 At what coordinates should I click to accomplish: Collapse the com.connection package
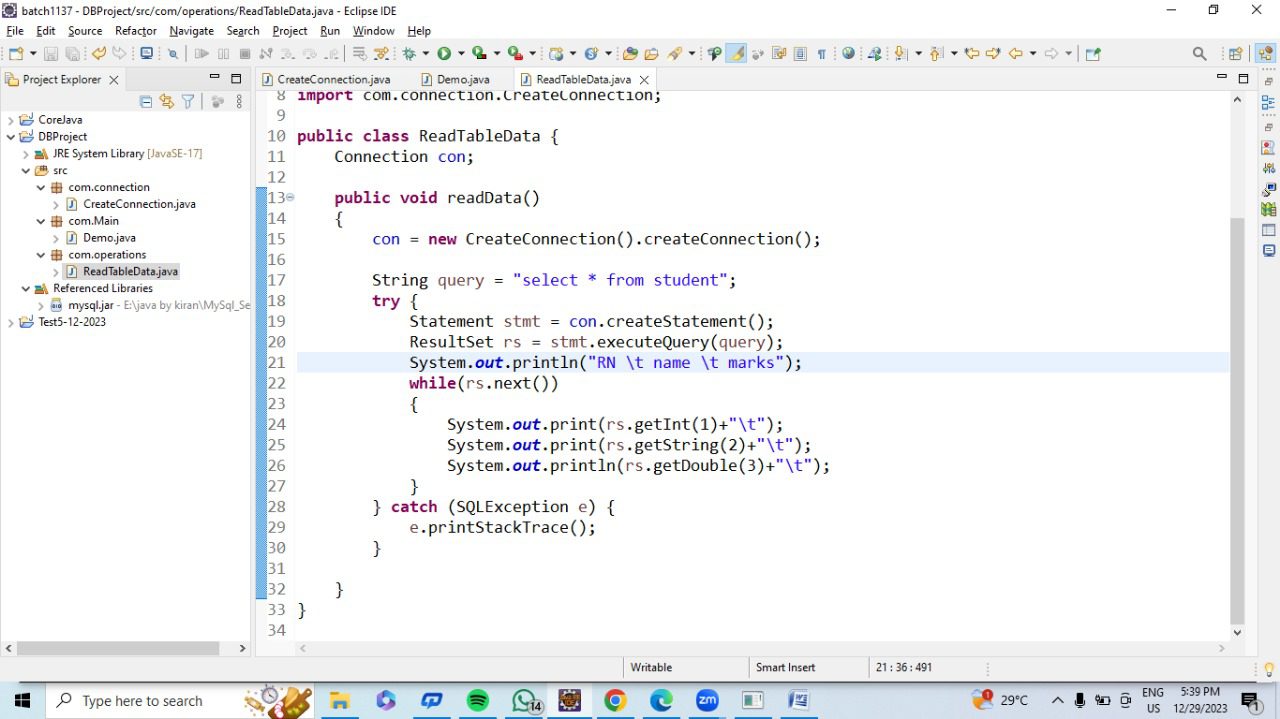41,187
